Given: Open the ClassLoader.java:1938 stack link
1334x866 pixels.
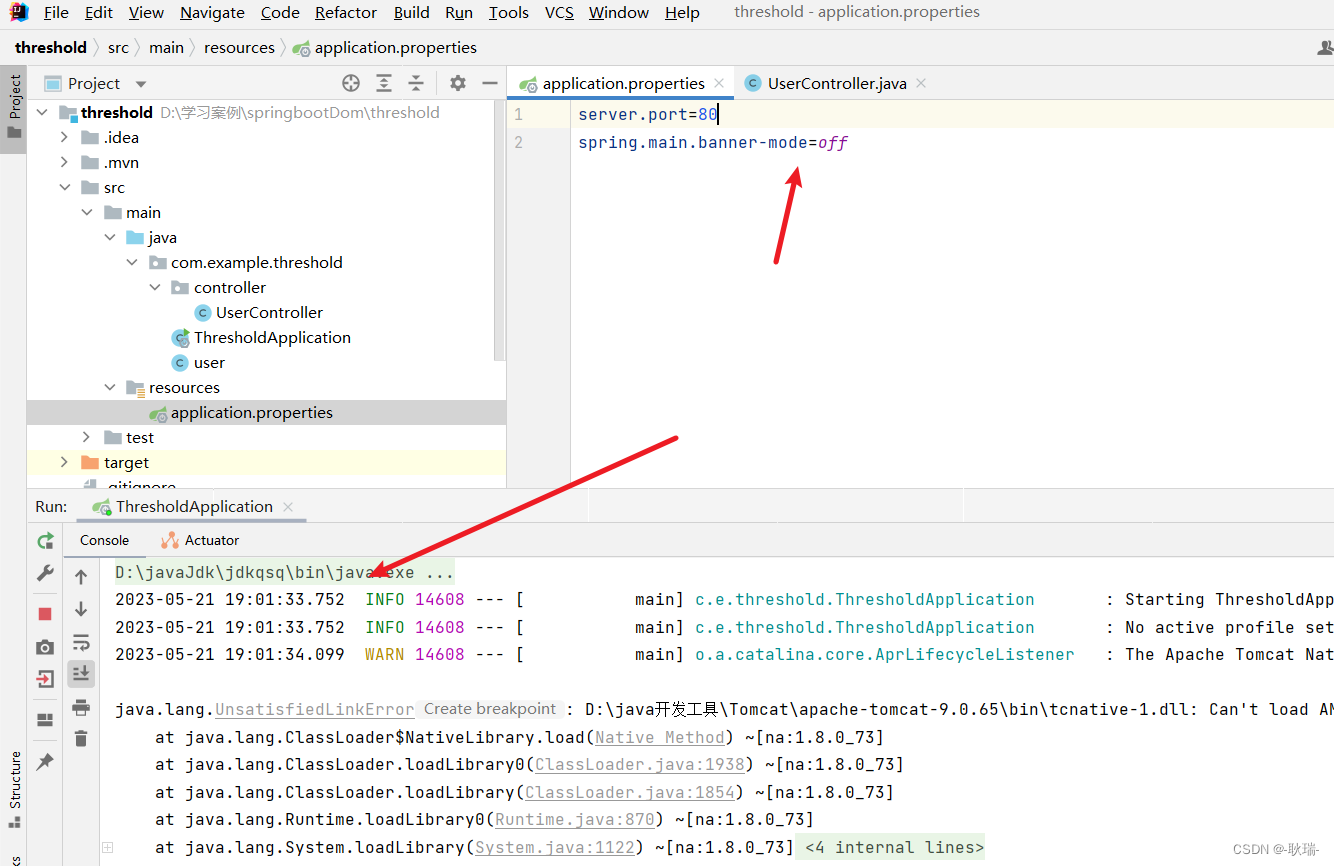Looking at the screenshot, I should (640, 764).
